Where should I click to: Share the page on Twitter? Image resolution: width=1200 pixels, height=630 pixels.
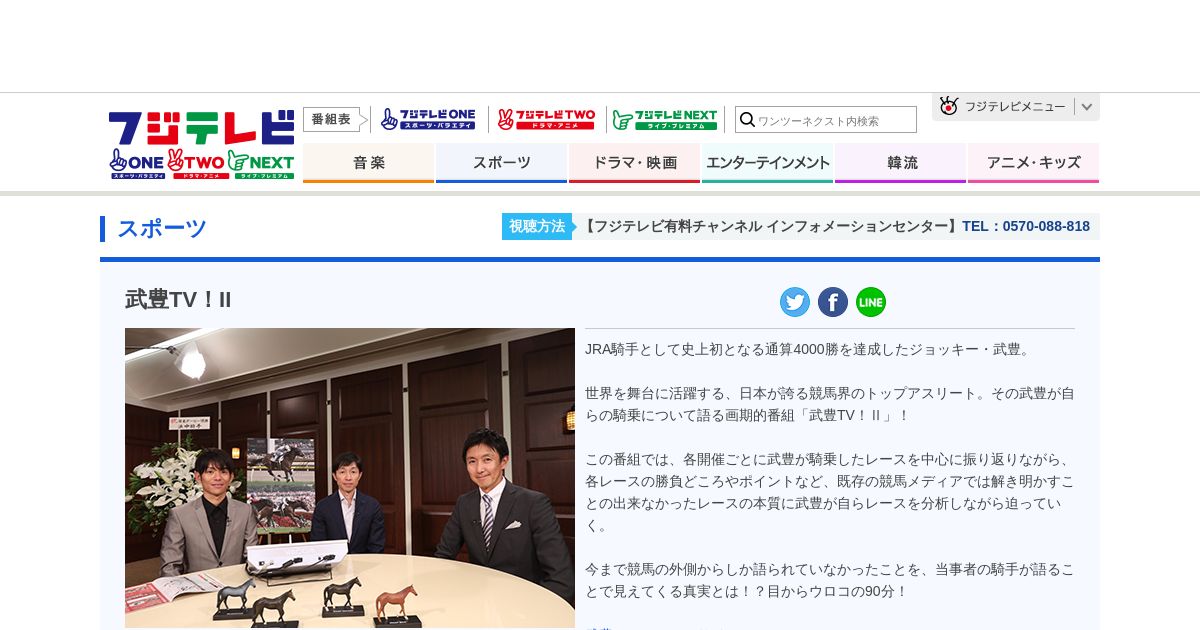795,302
